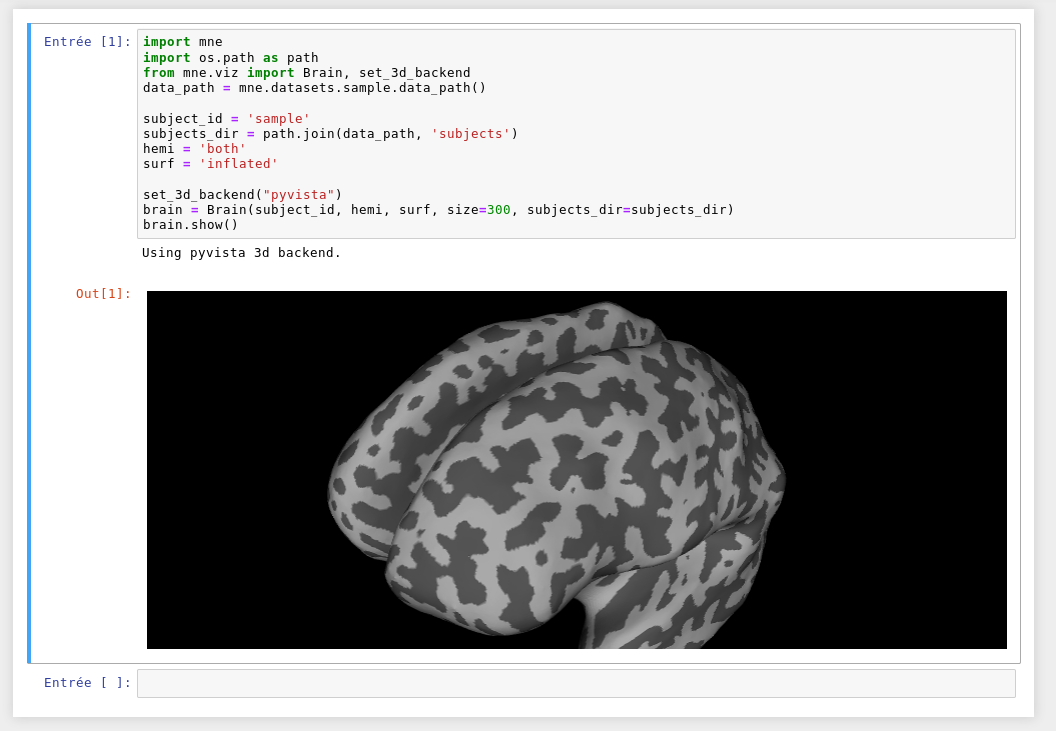The image size is (1056, 731).
Task: Click the data_path = mne.datasets line
Action: [x=315, y=88]
